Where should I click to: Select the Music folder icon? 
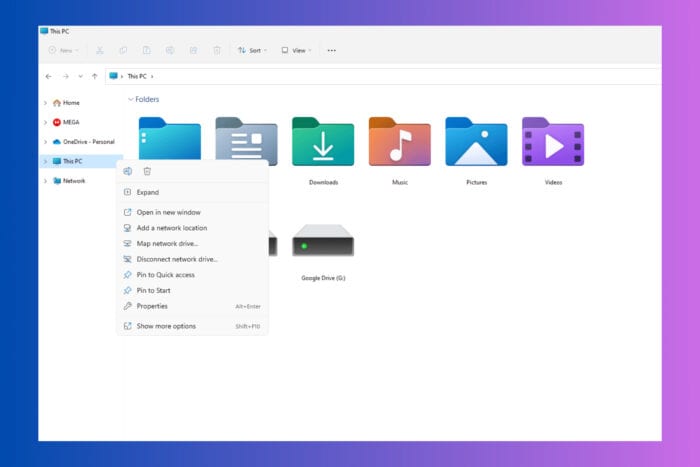point(400,142)
